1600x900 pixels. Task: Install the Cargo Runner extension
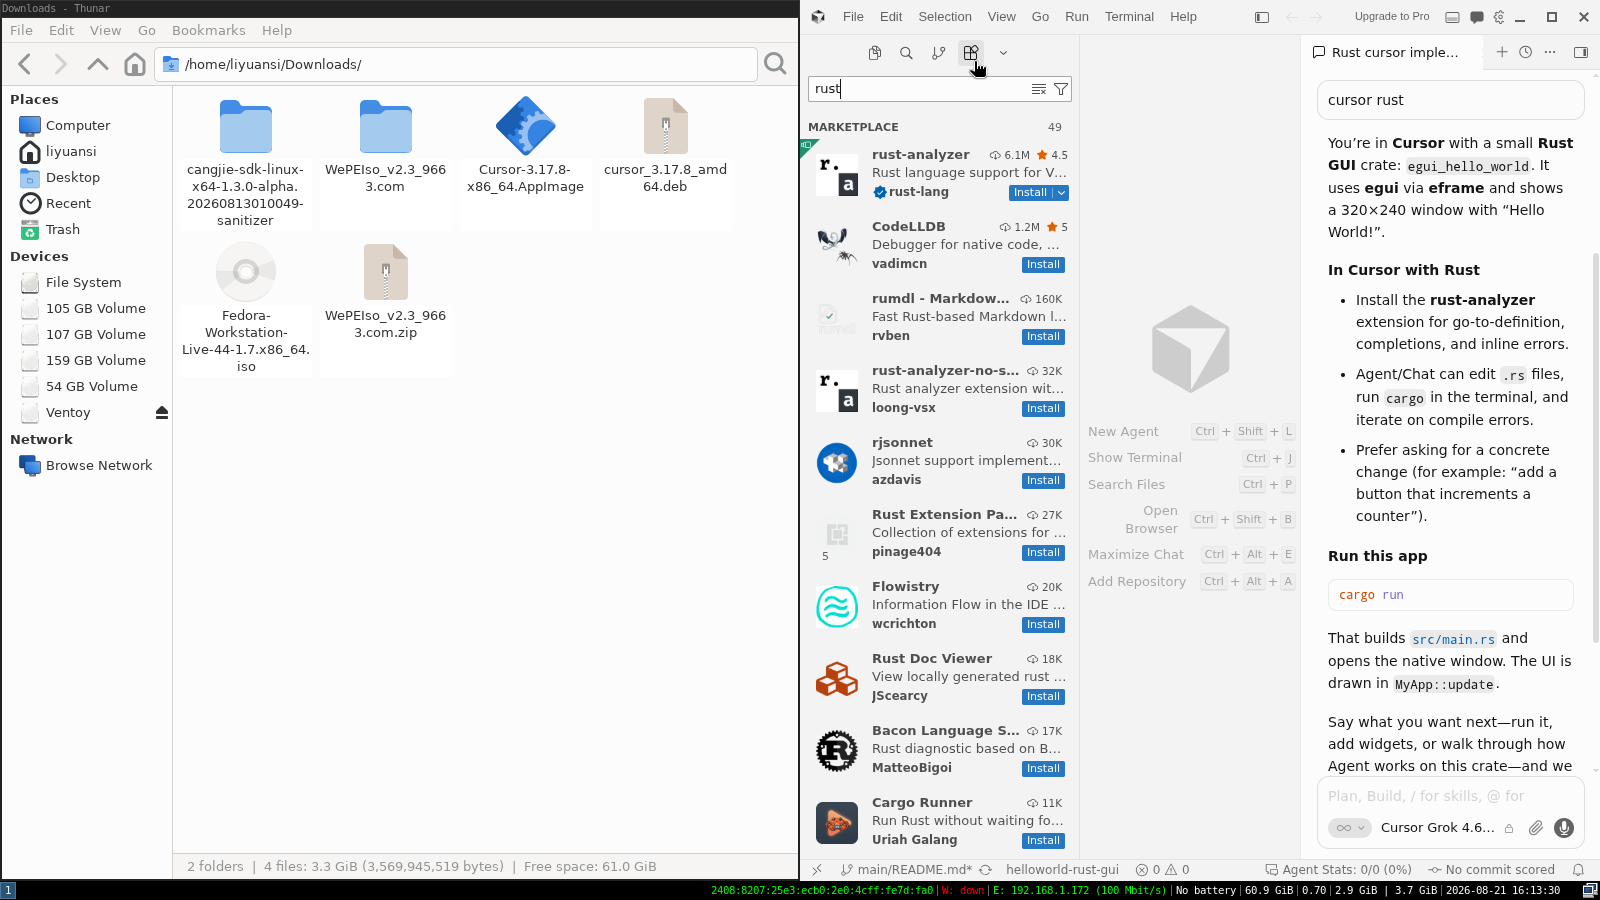click(1043, 841)
